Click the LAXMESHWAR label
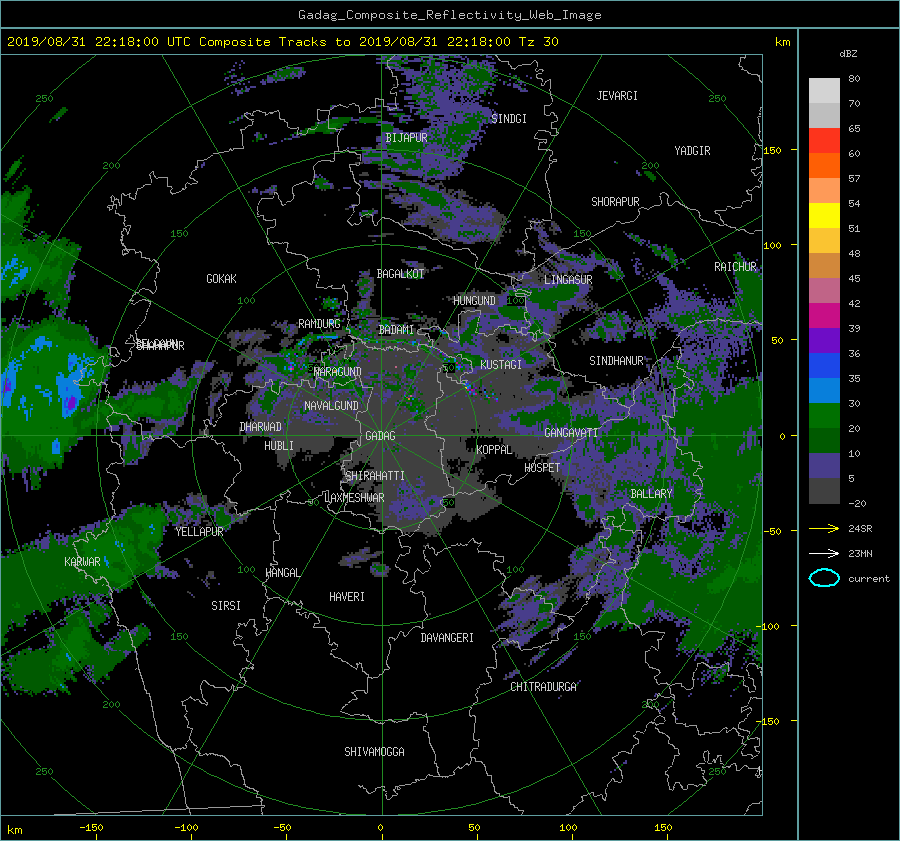The image size is (900, 841). point(354,498)
